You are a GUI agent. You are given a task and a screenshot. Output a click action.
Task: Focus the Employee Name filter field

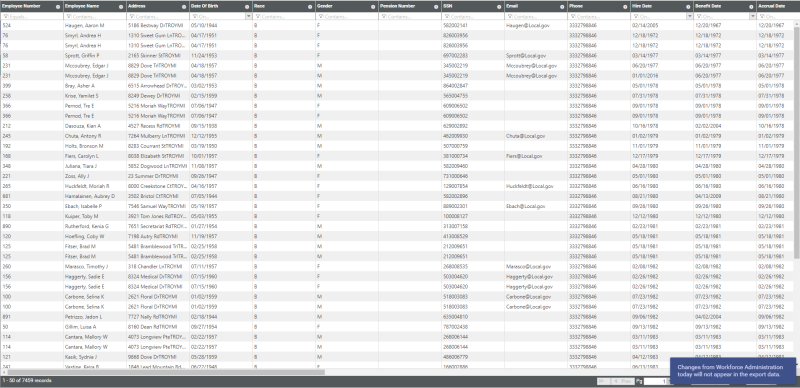pyautogui.click(x=94, y=16)
